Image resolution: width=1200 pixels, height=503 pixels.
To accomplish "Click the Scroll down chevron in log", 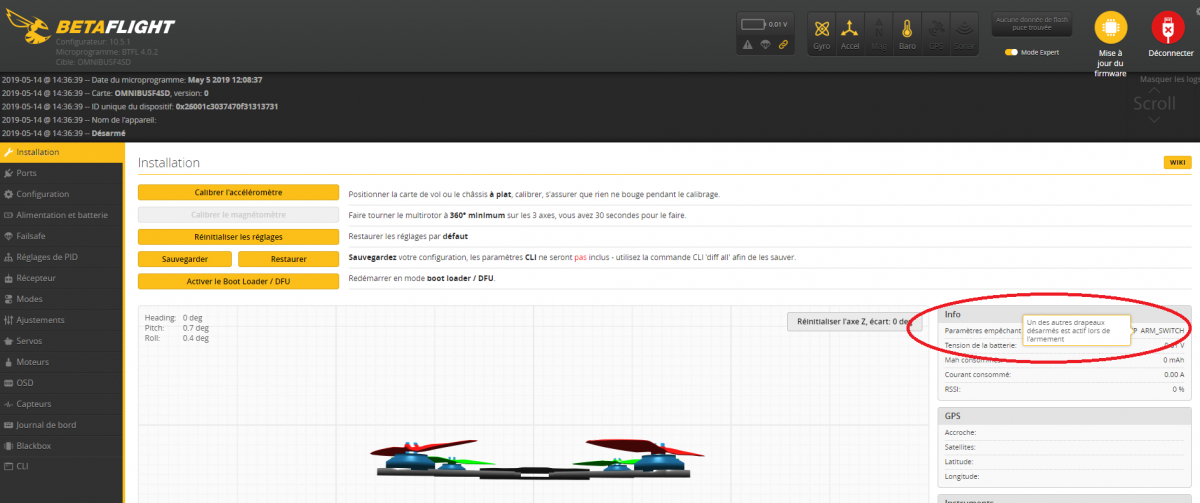I will coord(1155,120).
